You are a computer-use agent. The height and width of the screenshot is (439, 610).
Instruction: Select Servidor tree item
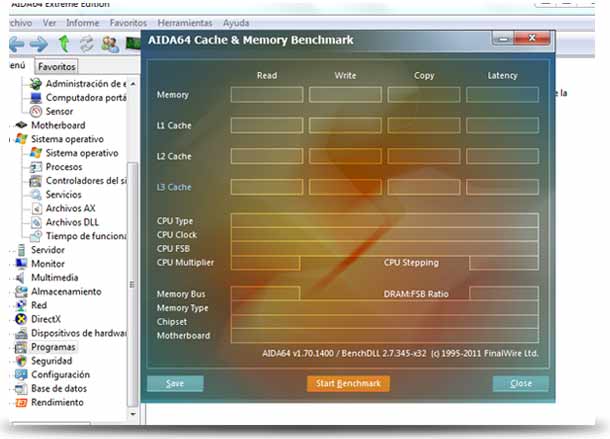(x=48, y=249)
